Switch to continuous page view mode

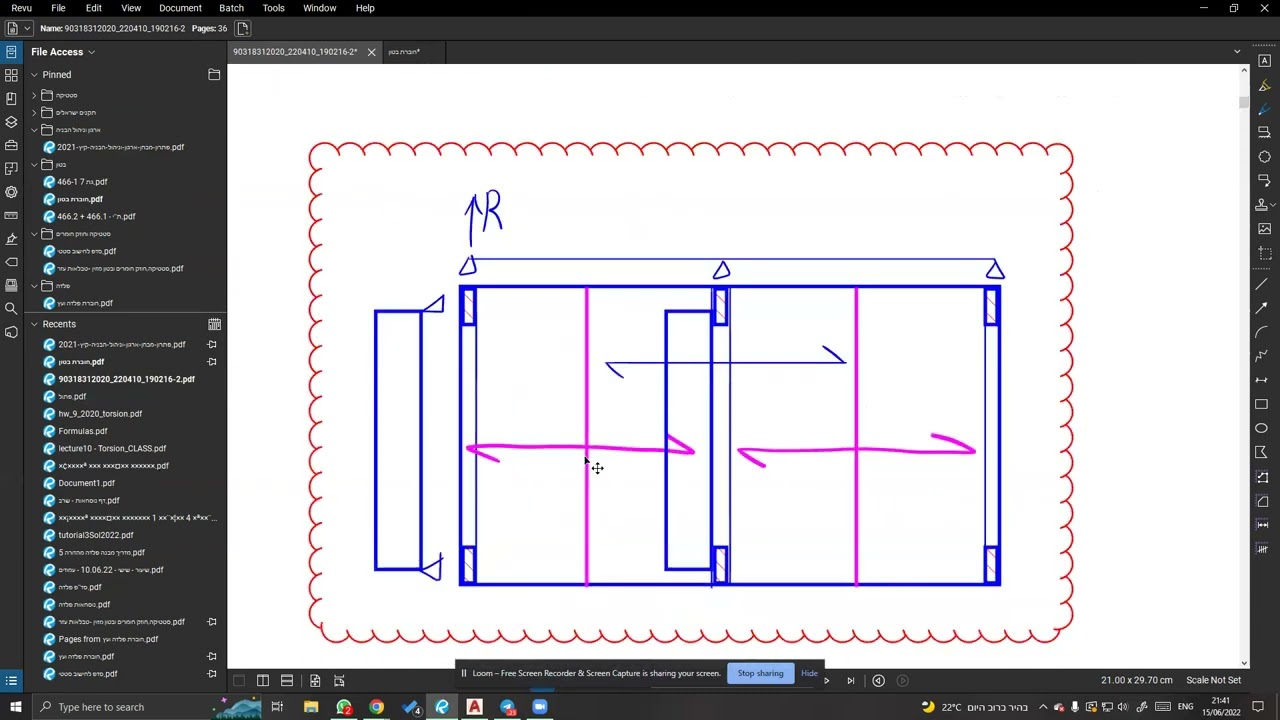coord(287,681)
